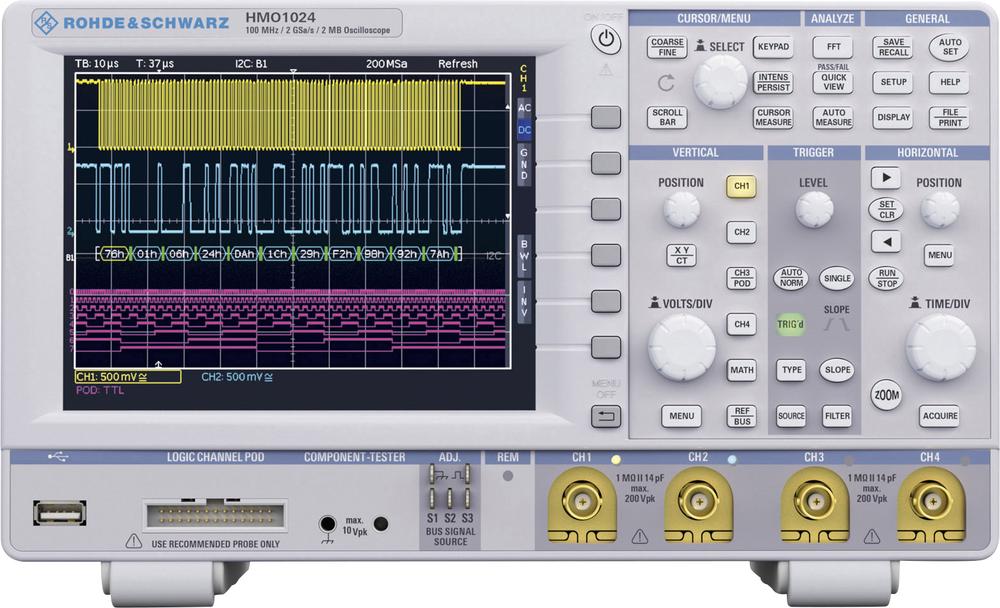Click the Vertical POSITION knob

[x=681, y=209]
